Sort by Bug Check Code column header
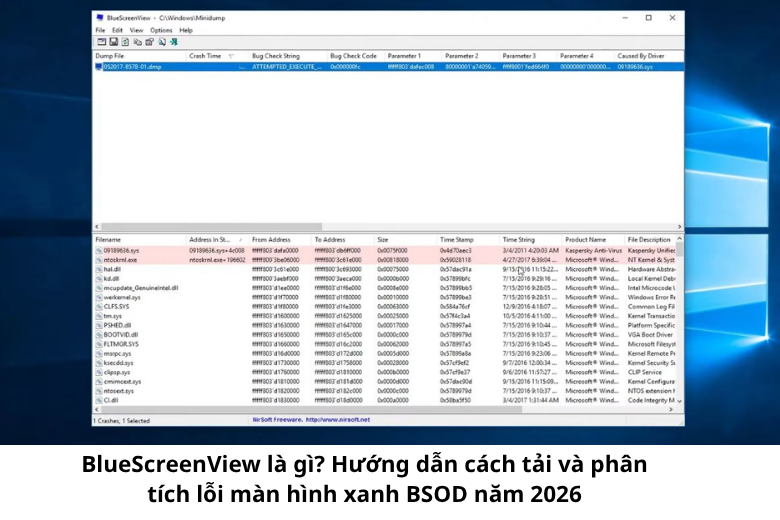Screen dimensions: 780x520 pos(356,56)
